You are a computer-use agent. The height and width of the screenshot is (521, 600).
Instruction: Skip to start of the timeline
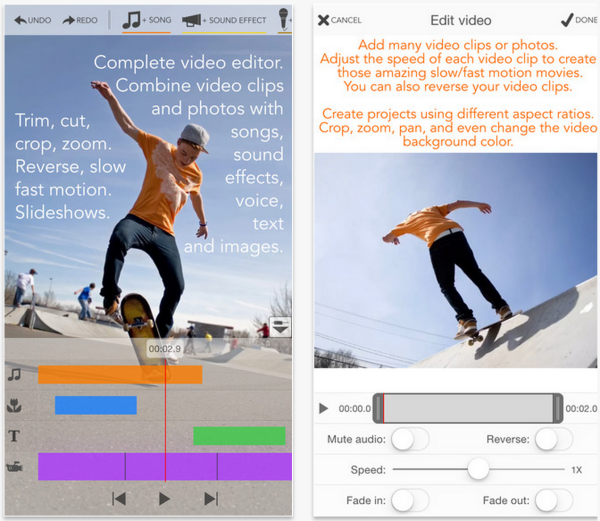(119, 499)
